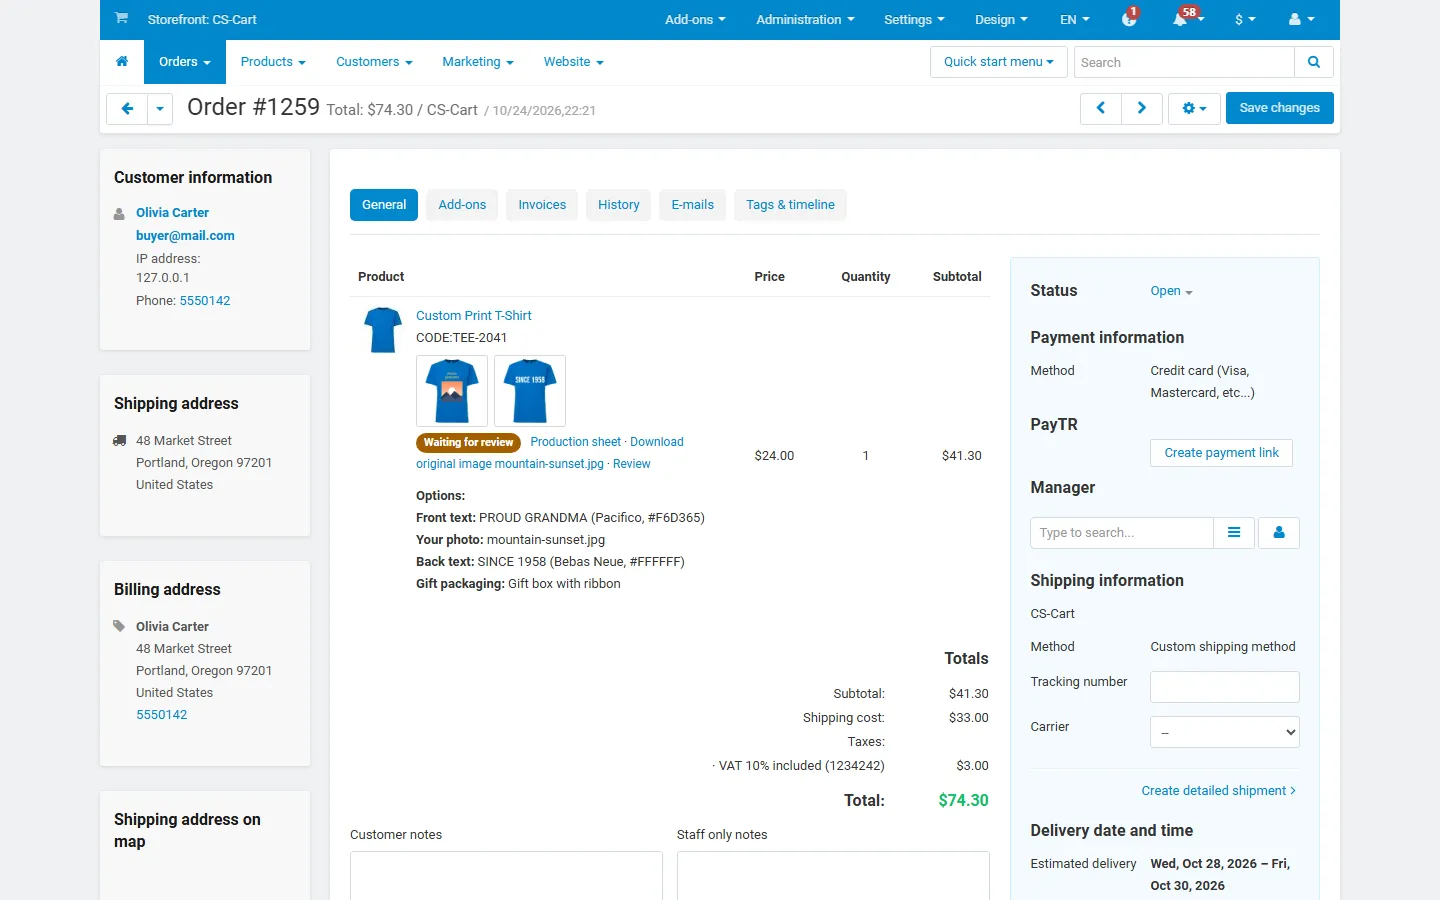Click the search magnifier button

coord(1314,62)
